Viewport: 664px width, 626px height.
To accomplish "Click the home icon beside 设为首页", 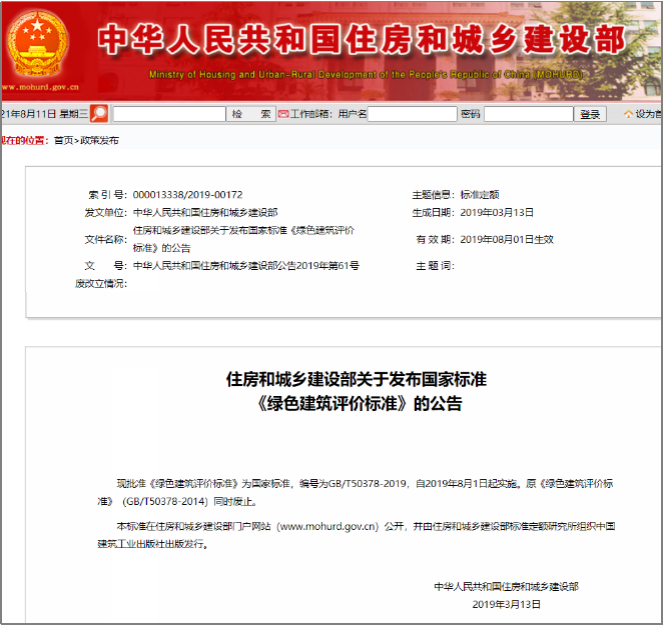I will tap(628, 114).
